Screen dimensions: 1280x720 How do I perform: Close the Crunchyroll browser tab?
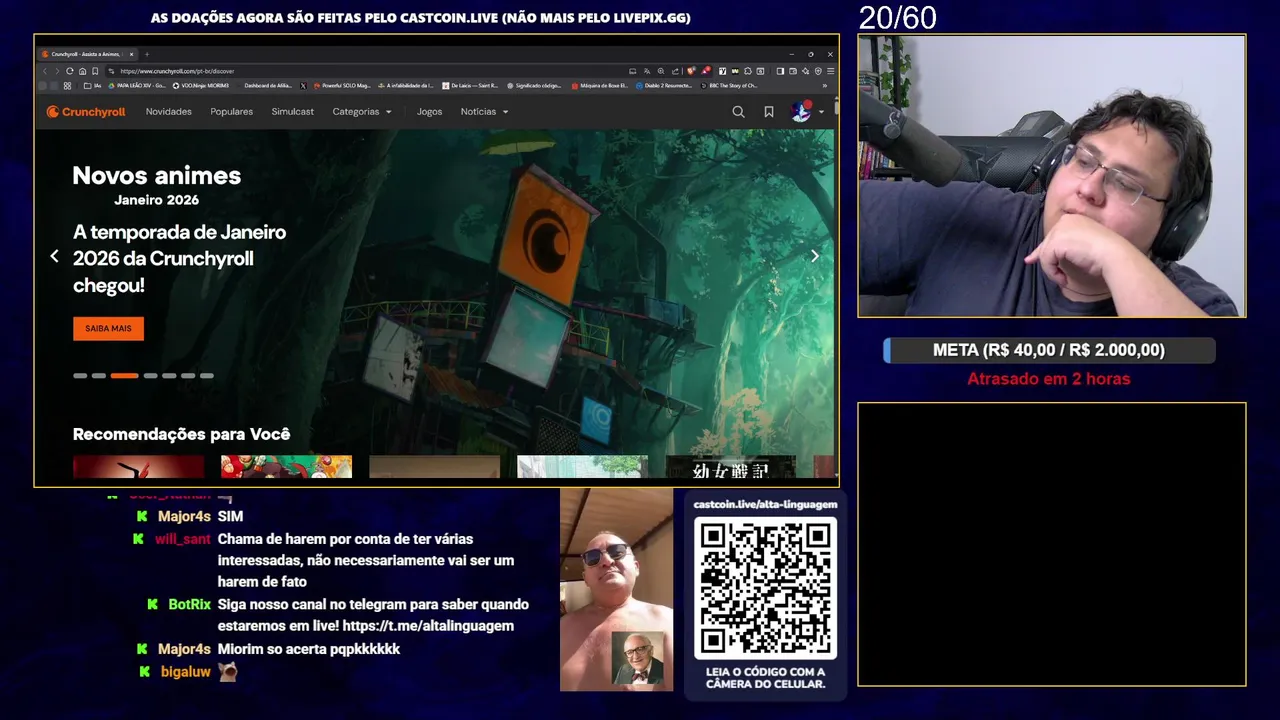(x=130, y=54)
